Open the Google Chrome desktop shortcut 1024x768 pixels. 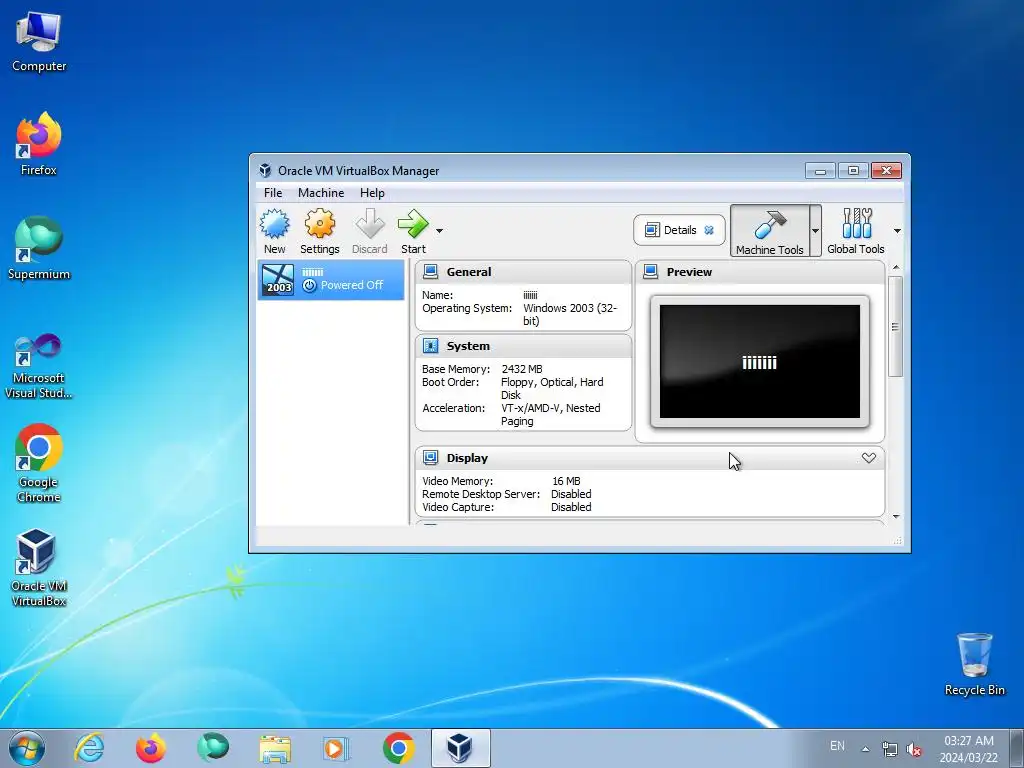(39, 464)
